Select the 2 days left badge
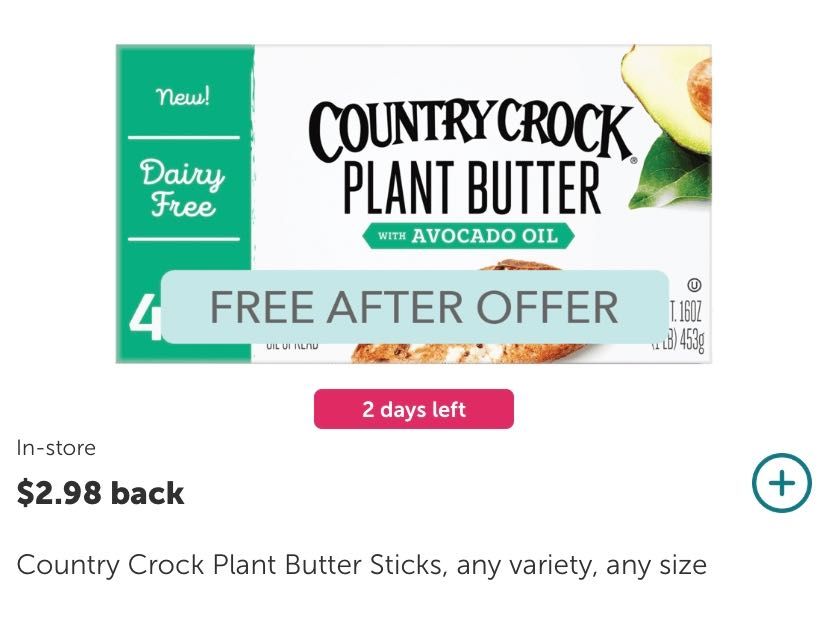 (x=413, y=409)
